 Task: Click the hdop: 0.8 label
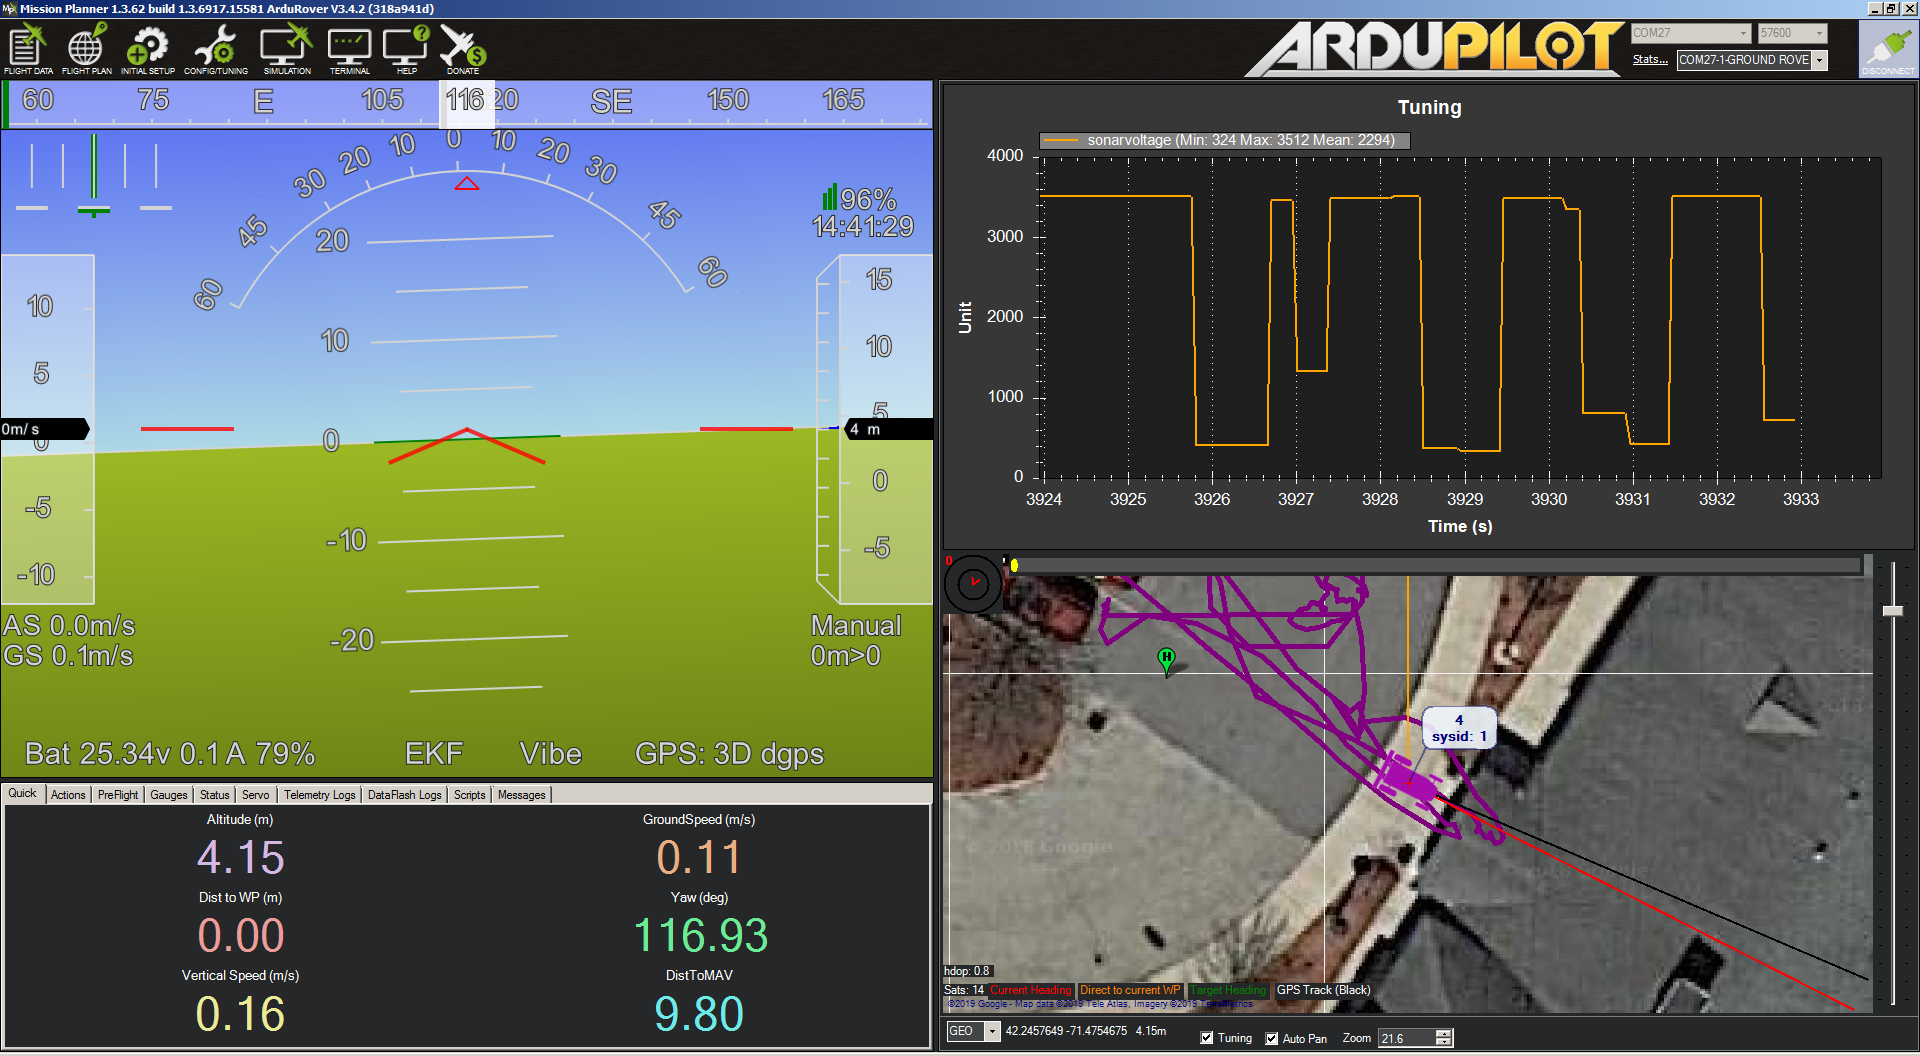966,971
